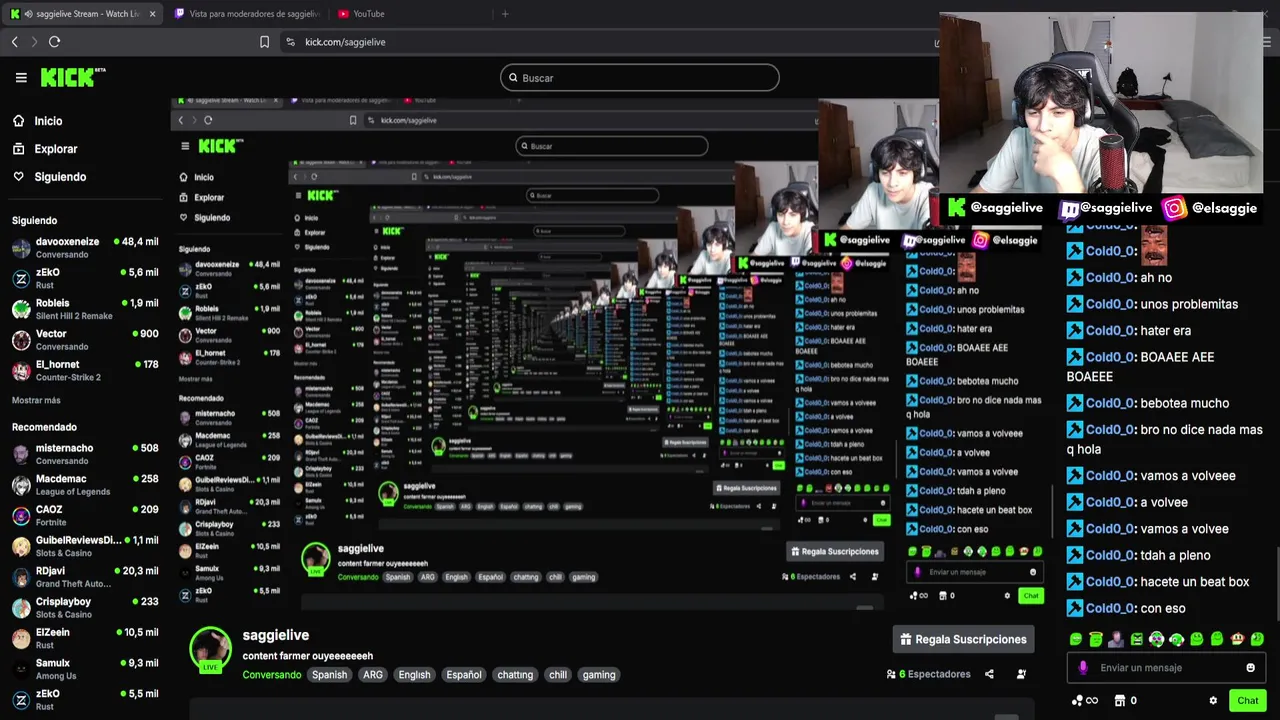Select the ARG tag
Image resolution: width=1280 pixels, height=720 pixels.
coord(373,675)
